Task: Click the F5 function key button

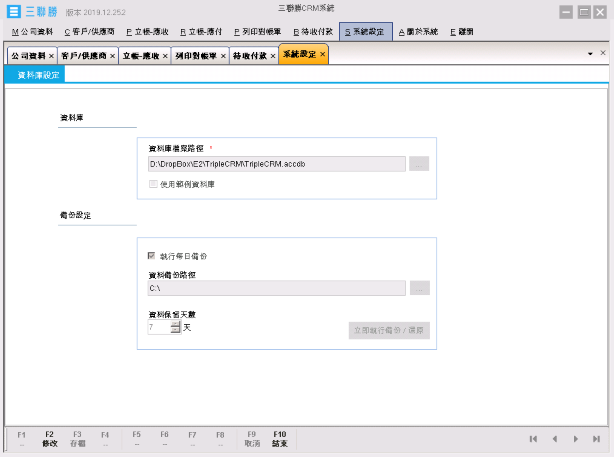Action: tap(136, 439)
